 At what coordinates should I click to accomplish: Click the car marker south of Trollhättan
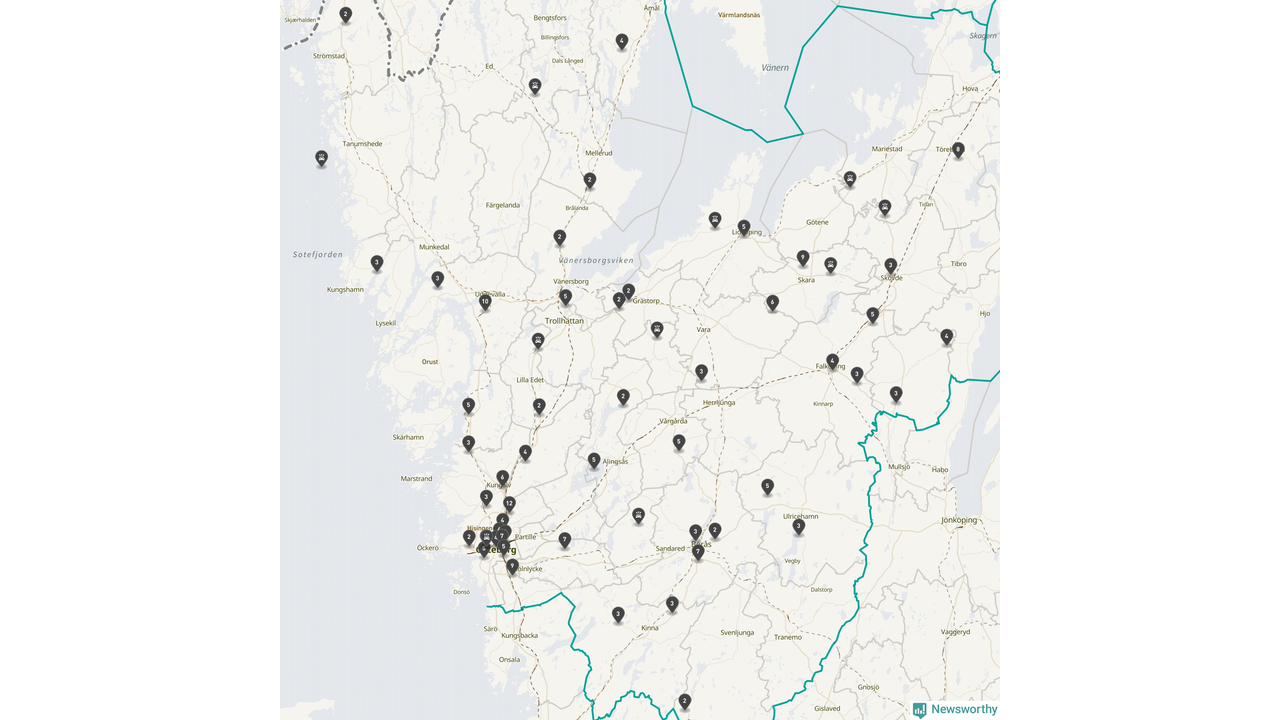click(x=538, y=342)
